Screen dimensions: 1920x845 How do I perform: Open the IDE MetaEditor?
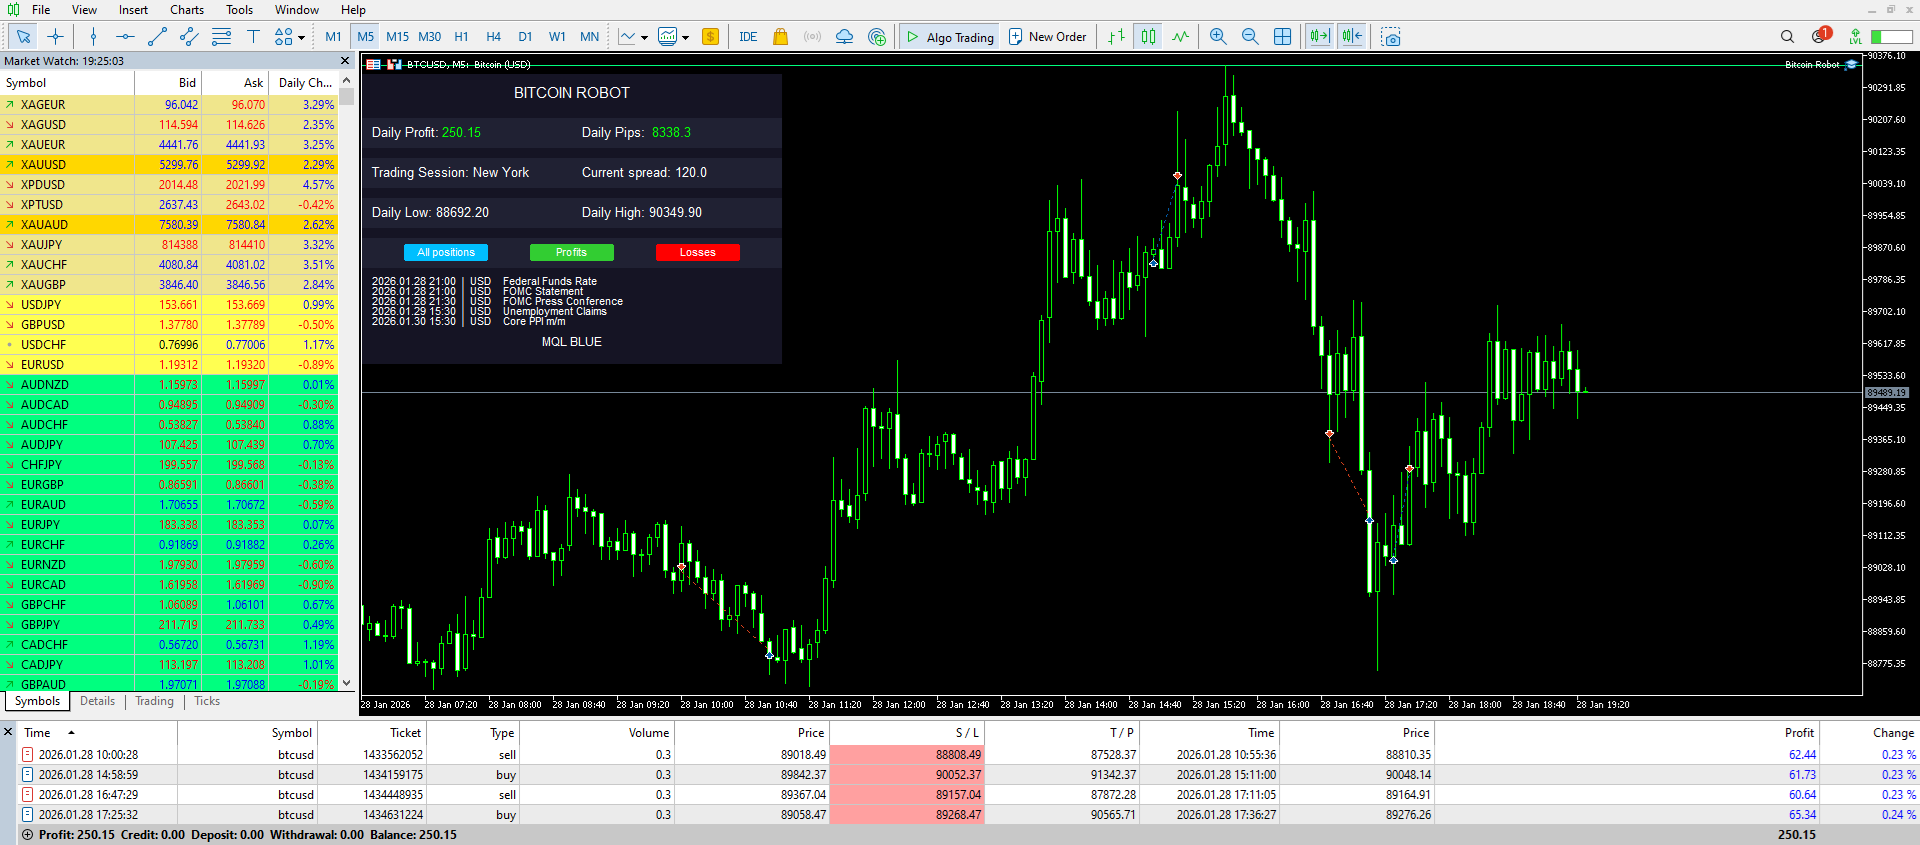coord(748,37)
